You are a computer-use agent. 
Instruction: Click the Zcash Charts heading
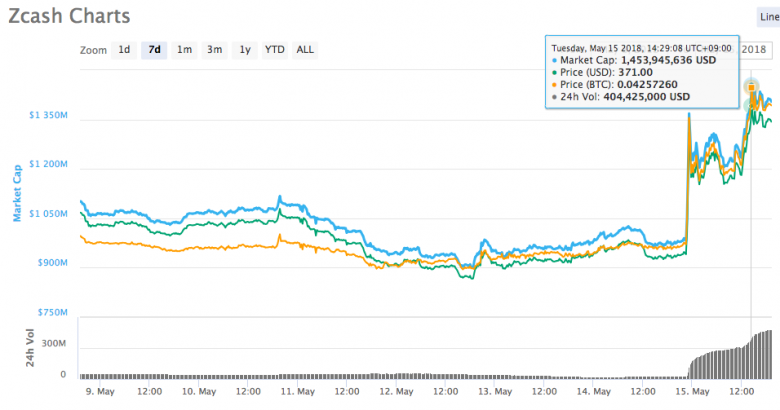[69, 16]
